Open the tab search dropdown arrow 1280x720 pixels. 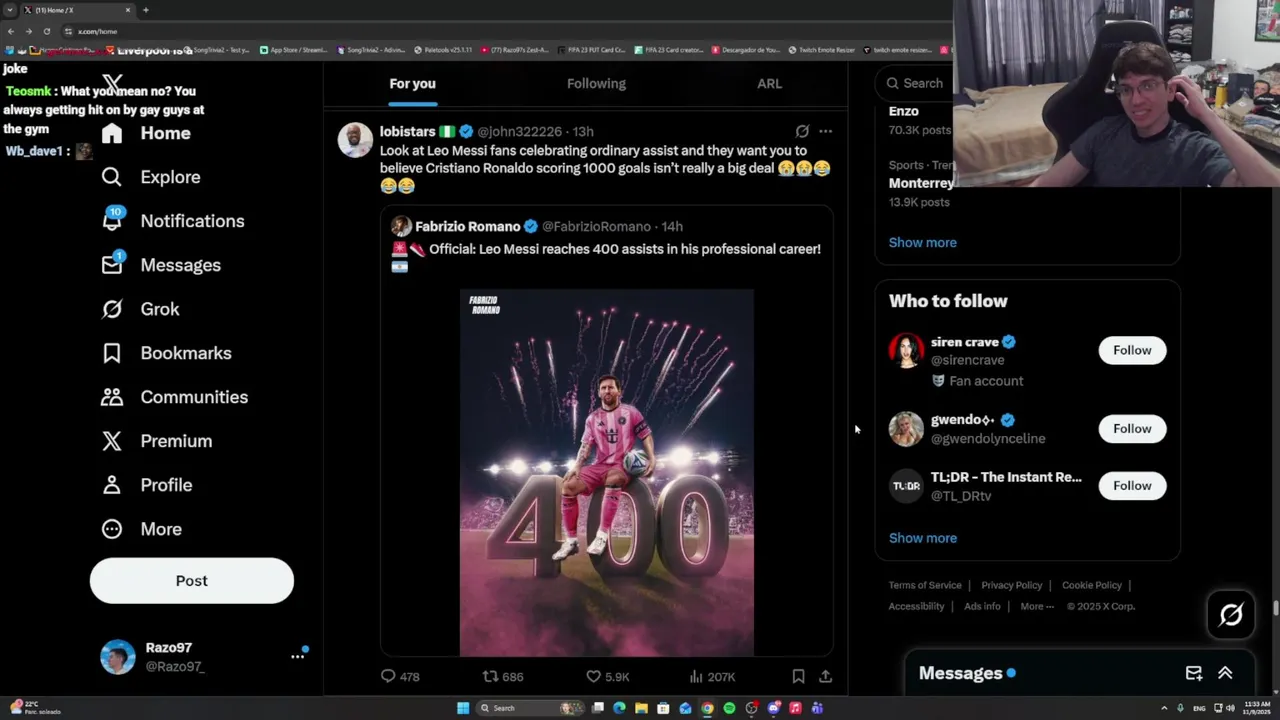click(x=10, y=10)
